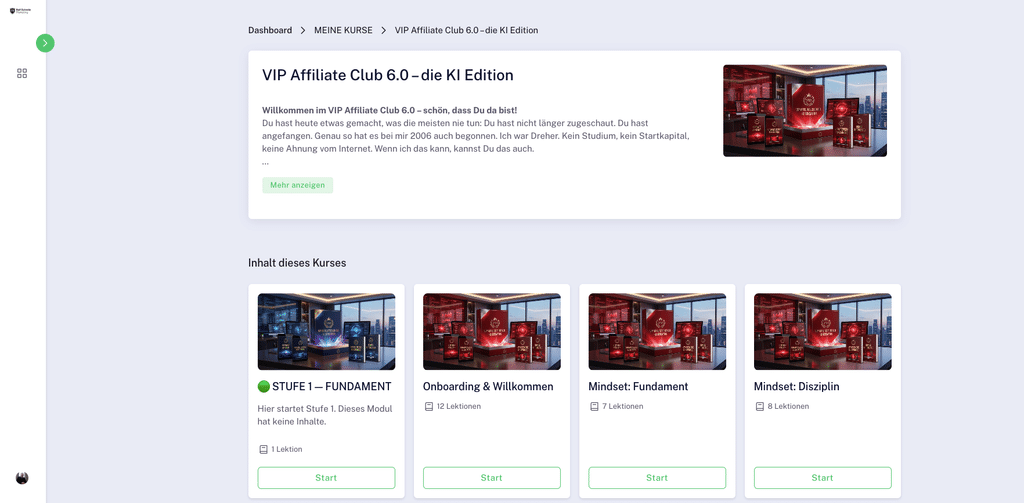The width and height of the screenshot is (1024, 503).
Task: Click the book icon beside 7 Lektionen
Action: (x=594, y=406)
